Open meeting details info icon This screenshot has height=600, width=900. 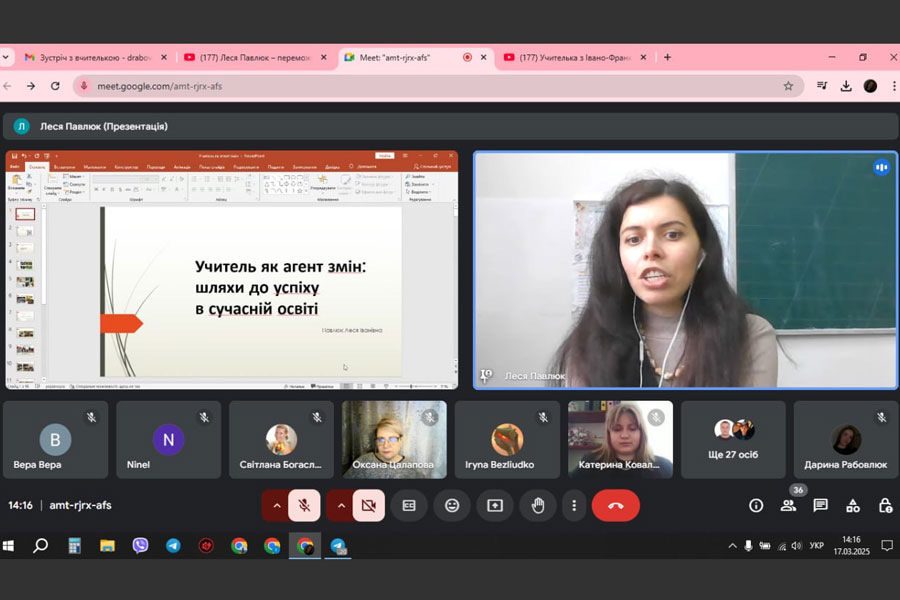click(x=756, y=506)
